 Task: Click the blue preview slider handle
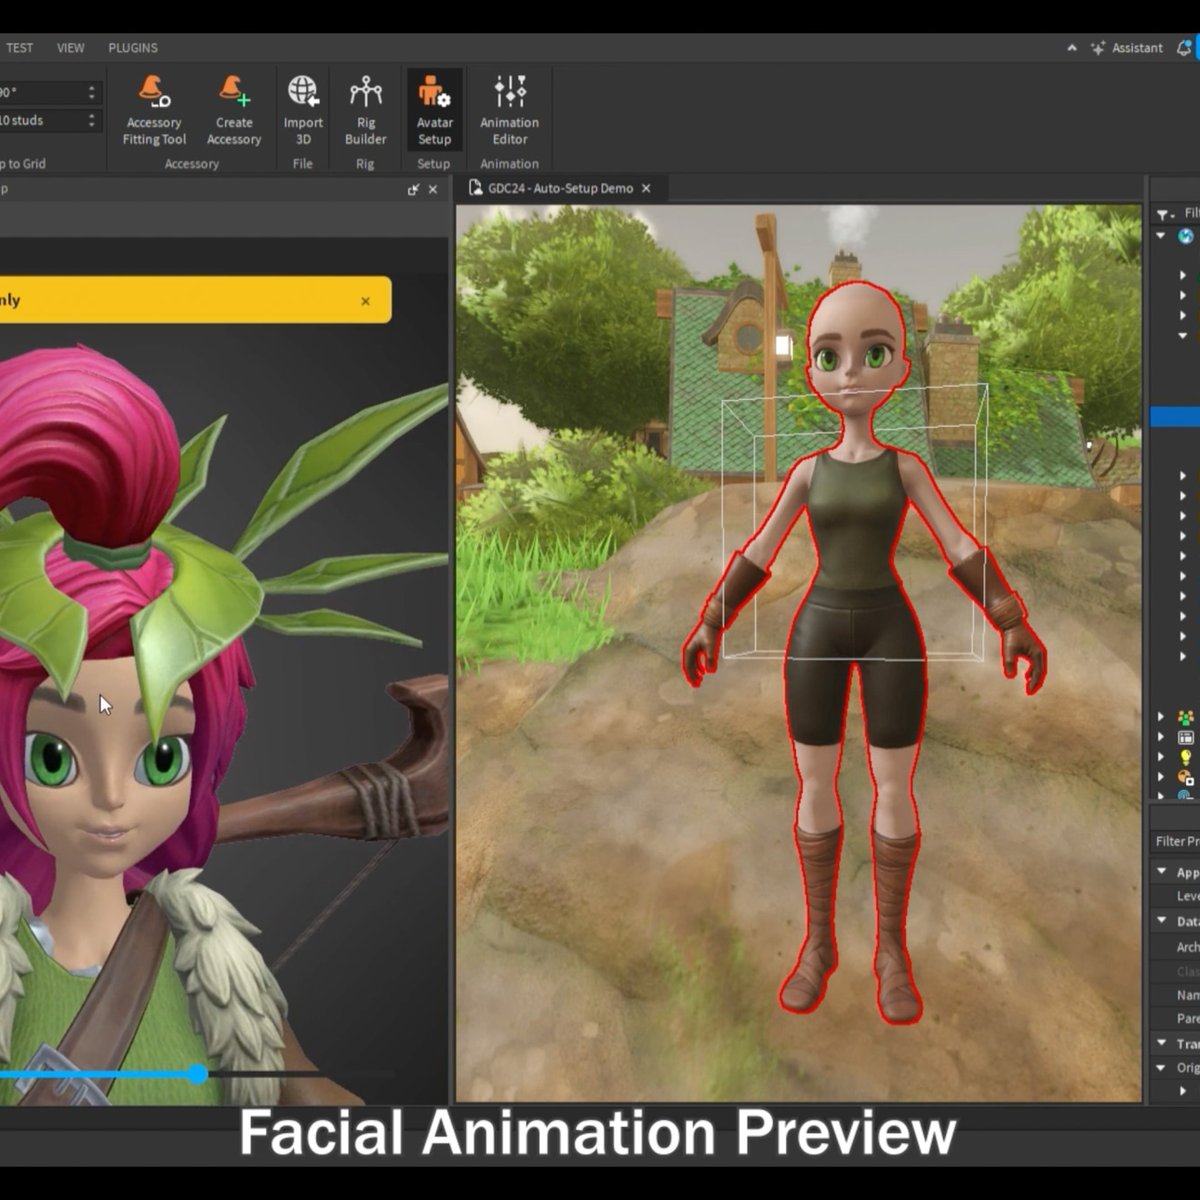coord(199,1074)
